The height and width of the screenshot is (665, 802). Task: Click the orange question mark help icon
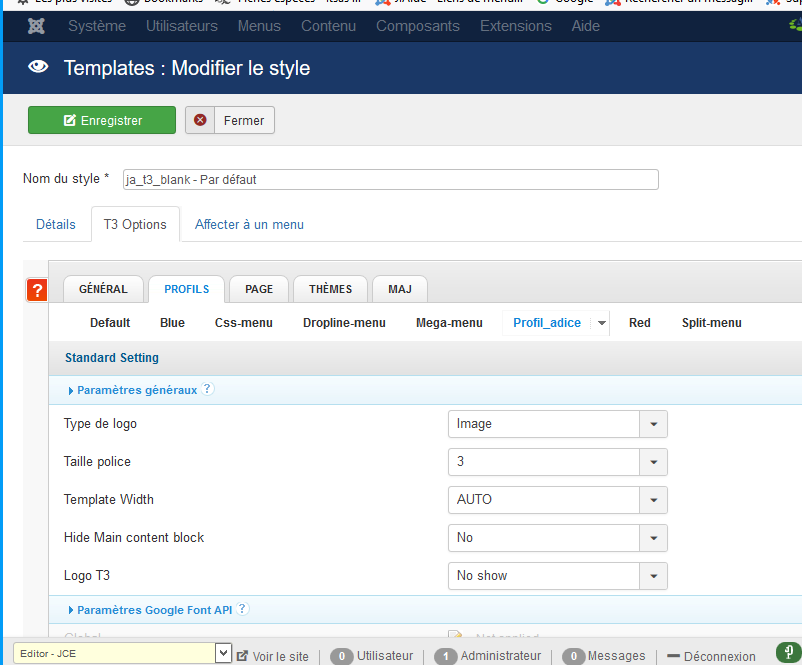[37, 291]
